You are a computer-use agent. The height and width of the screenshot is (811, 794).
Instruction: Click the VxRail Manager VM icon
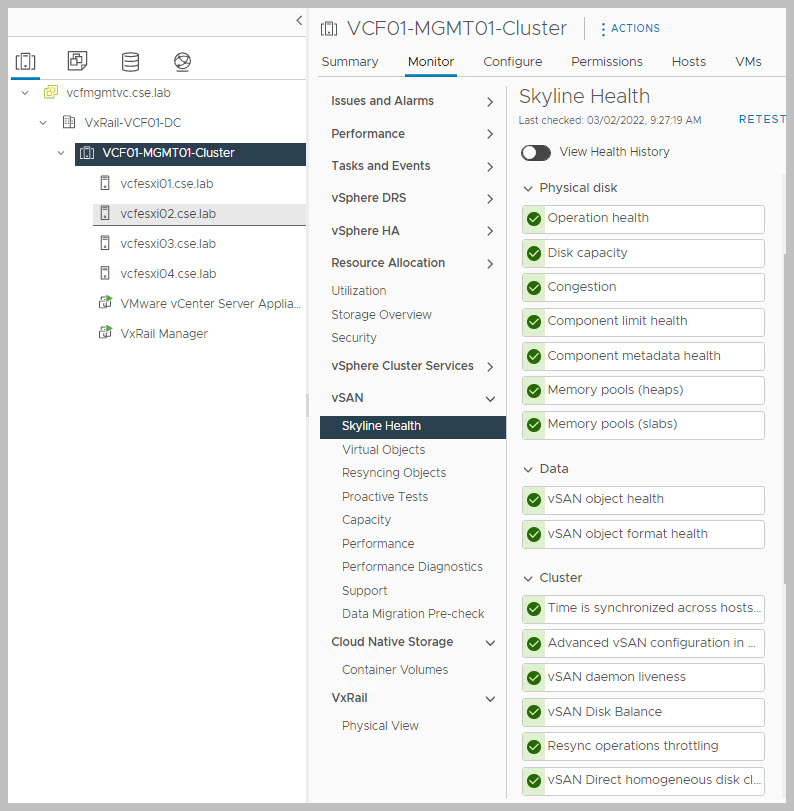click(105, 334)
